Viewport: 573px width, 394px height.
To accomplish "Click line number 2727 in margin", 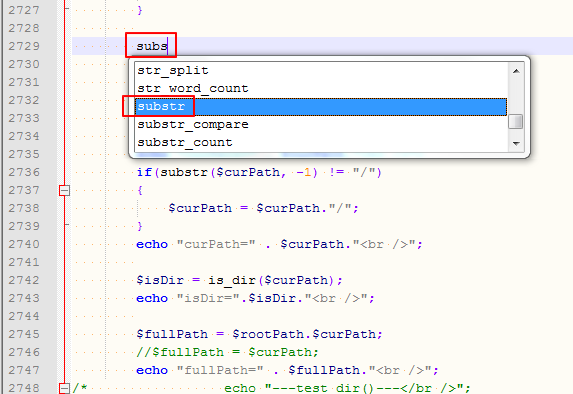I will click(24, 10).
